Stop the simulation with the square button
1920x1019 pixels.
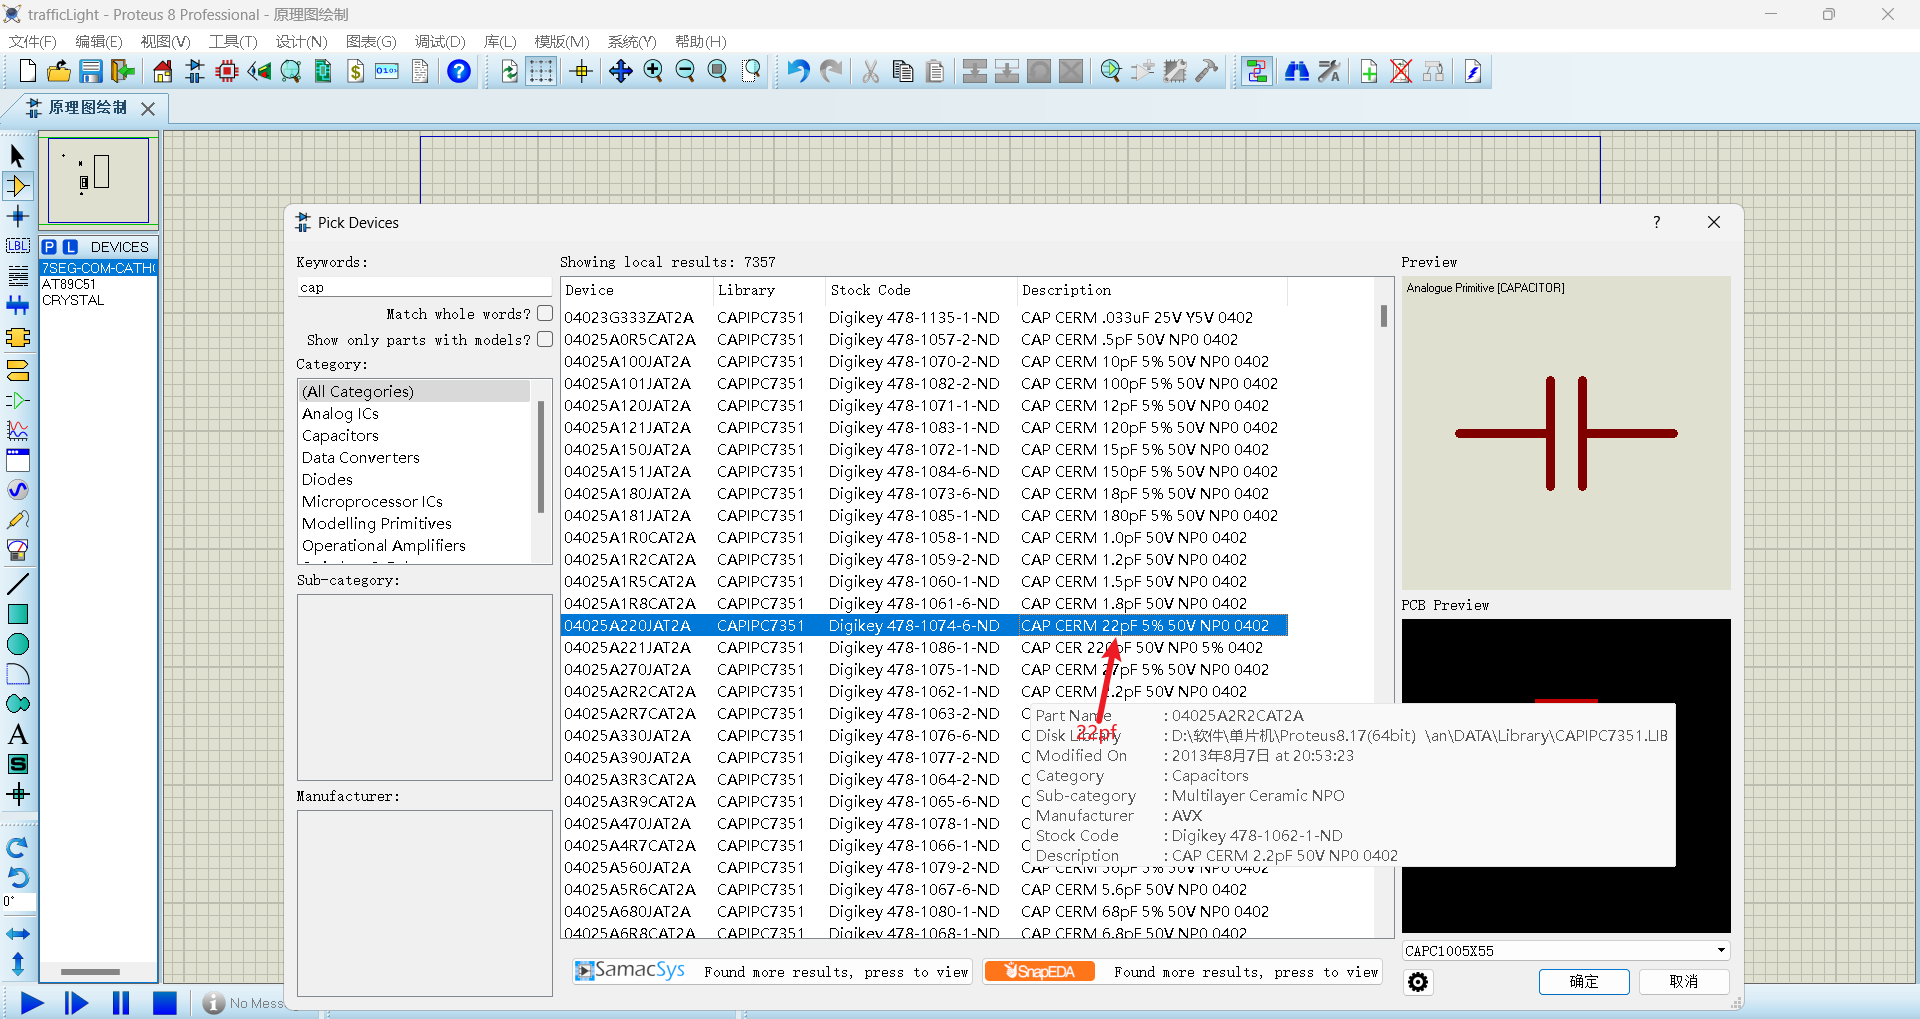tap(165, 1002)
